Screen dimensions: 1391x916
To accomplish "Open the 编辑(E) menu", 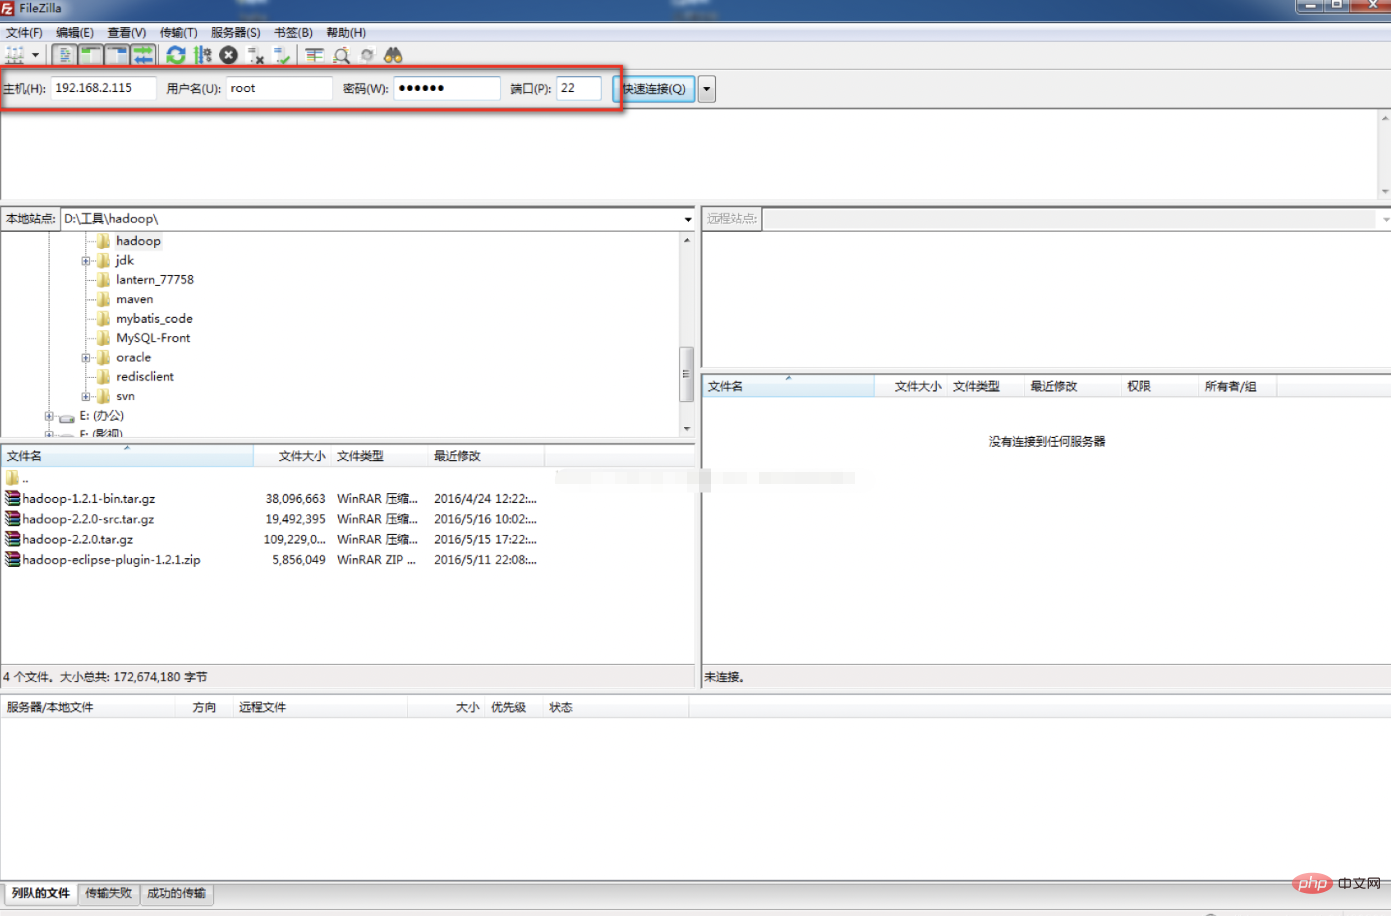I will coord(75,33).
